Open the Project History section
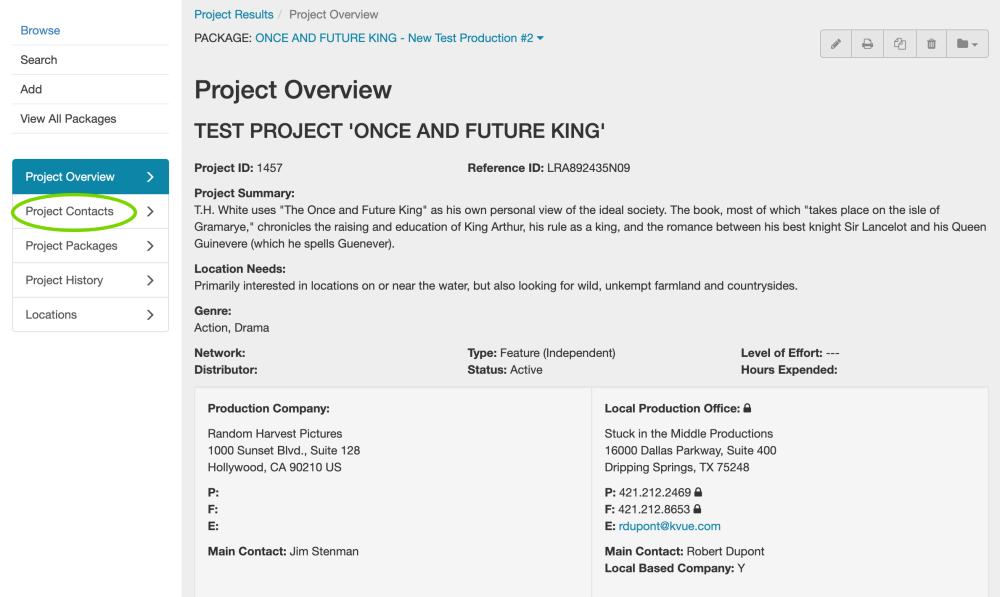This screenshot has width=1000, height=597. [x=65, y=280]
